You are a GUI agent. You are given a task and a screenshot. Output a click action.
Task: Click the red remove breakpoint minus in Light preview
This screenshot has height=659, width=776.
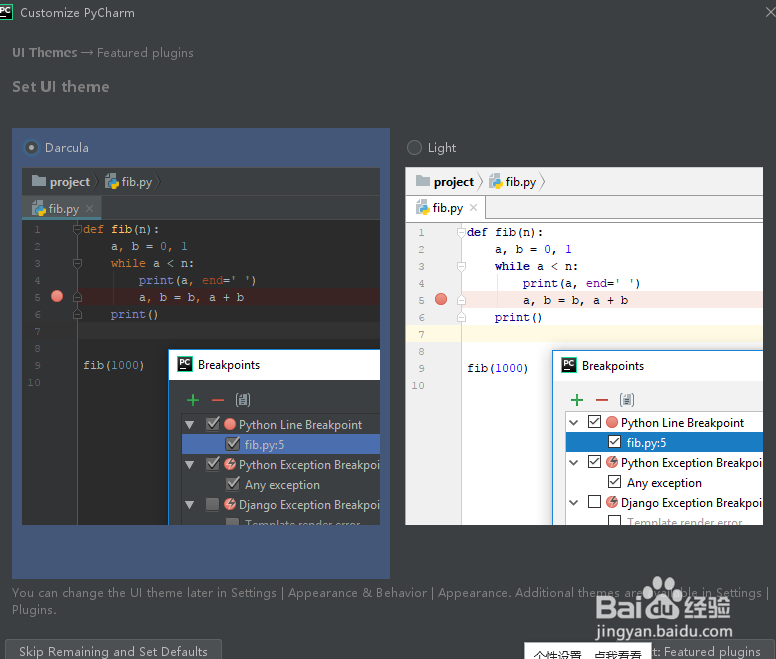602,400
